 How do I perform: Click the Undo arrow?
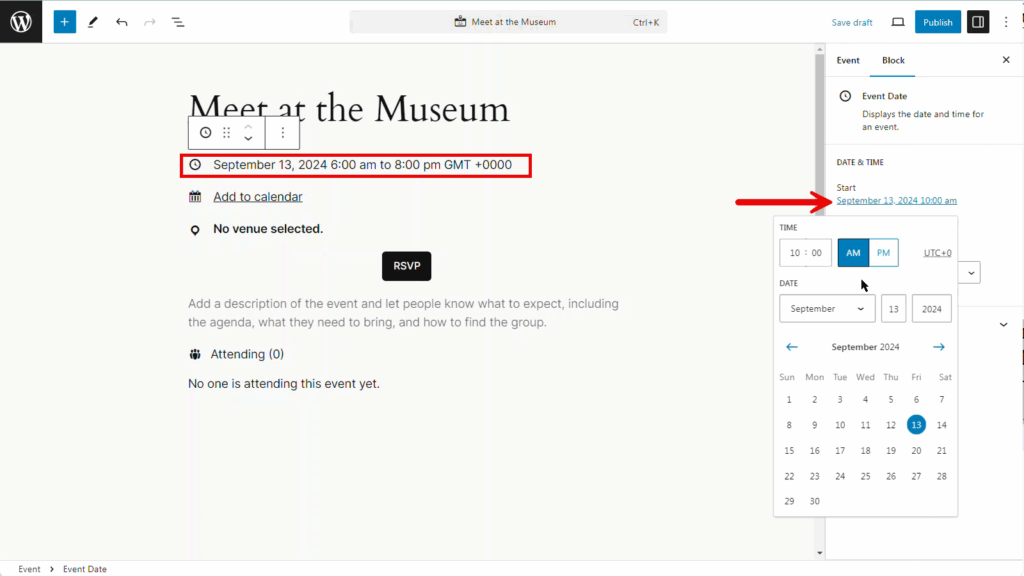click(x=121, y=22)
